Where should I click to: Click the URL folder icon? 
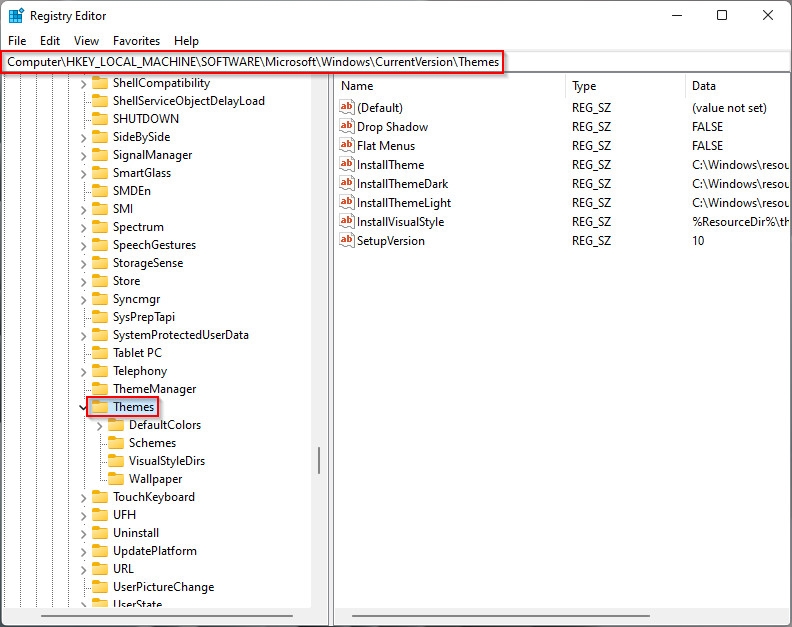pyautogui.click(x=100, y=569)
